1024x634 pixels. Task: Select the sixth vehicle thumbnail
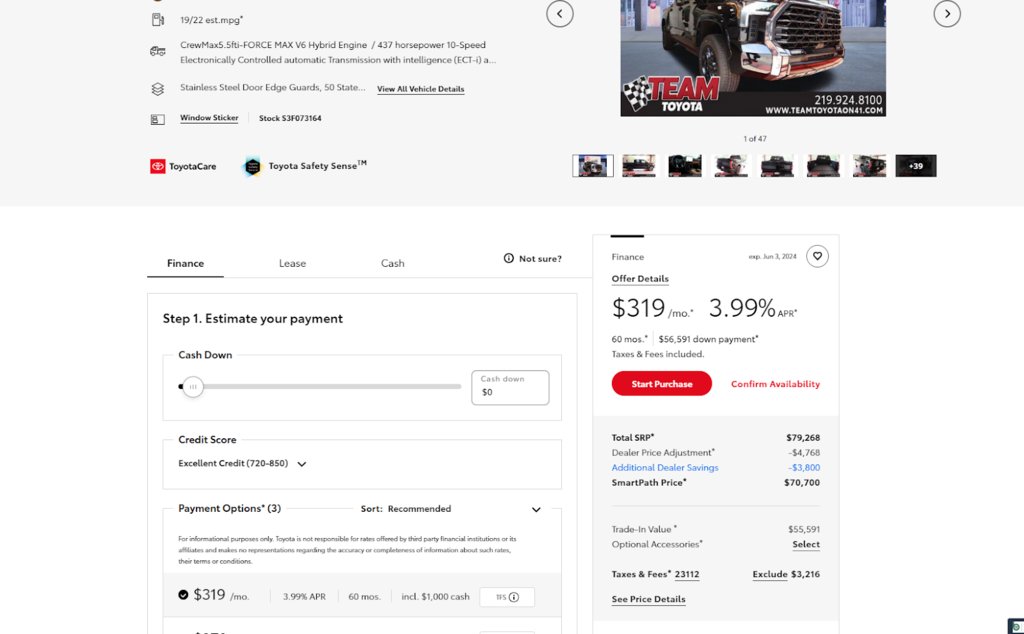823,166
